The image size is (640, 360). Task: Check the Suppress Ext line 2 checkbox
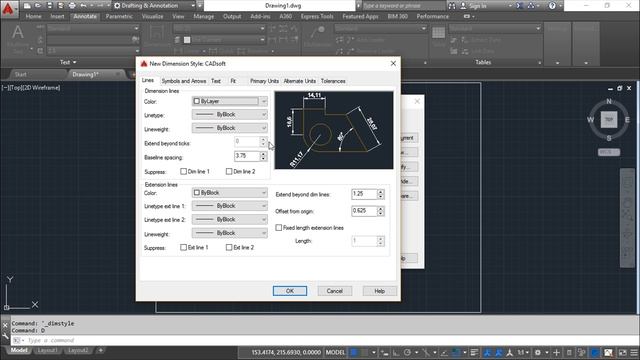(x=229, y=247)
